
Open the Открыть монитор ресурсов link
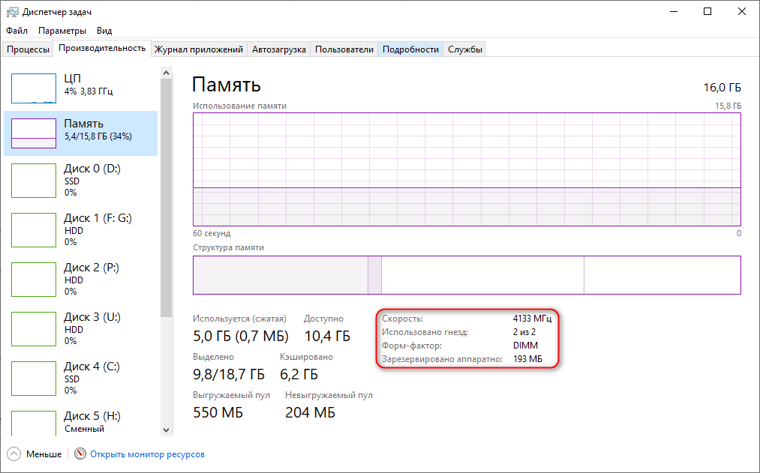click(147, 454)
